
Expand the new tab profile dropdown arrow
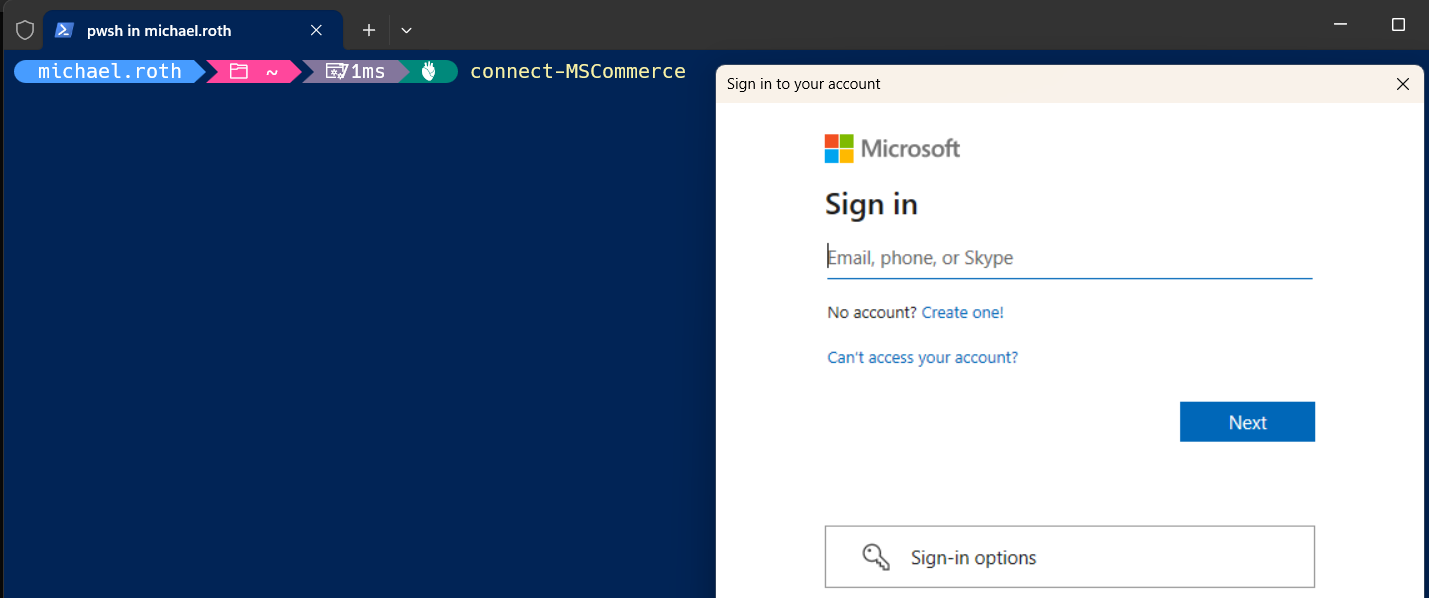point(406,30)
